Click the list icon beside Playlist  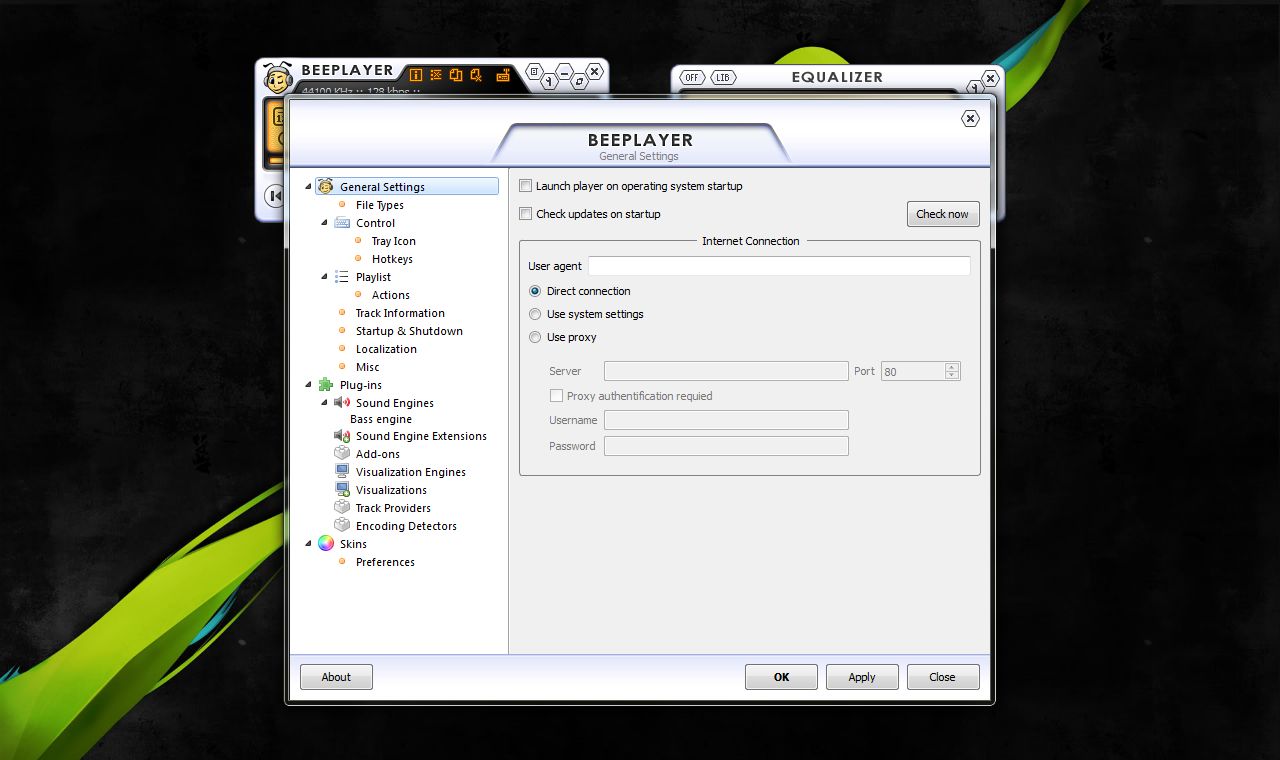coord(342,277)
